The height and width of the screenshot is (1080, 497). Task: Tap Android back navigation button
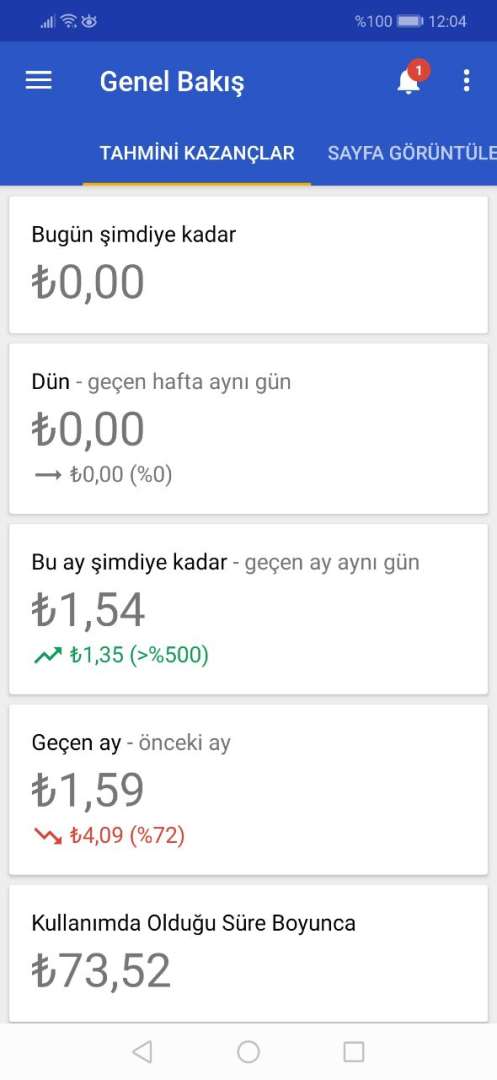pyautogui.click(x=142, y=1052)
